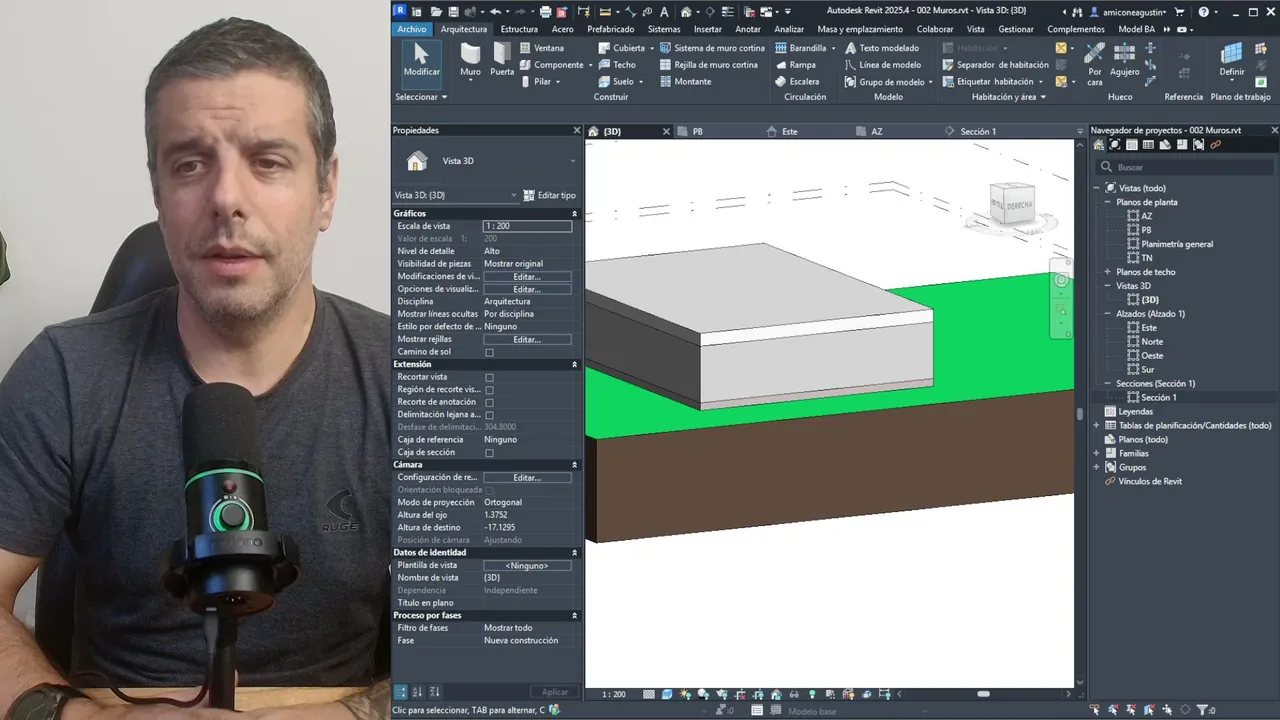1280x720 pixels.
Task: Choose the Montante tool
Action: click(686, 82)
